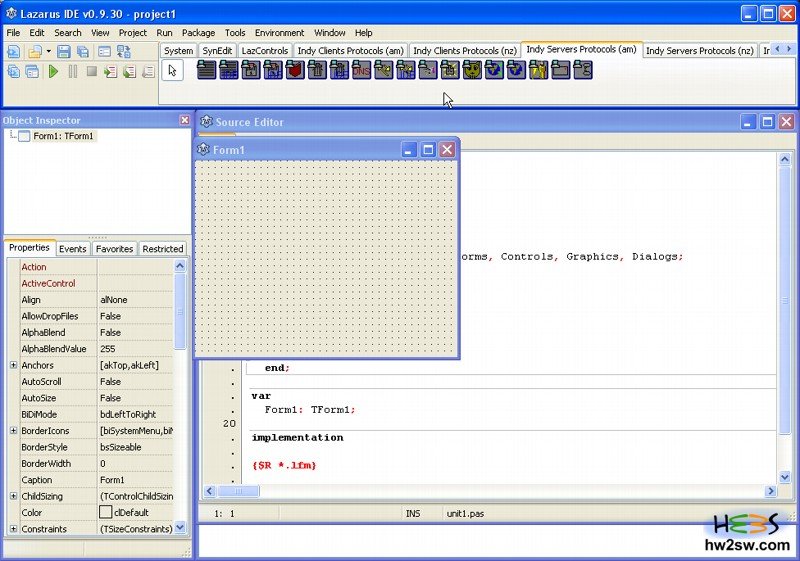Switch to the System palette tab
This screenshot has height=561, width=800.
click(179, 50)
